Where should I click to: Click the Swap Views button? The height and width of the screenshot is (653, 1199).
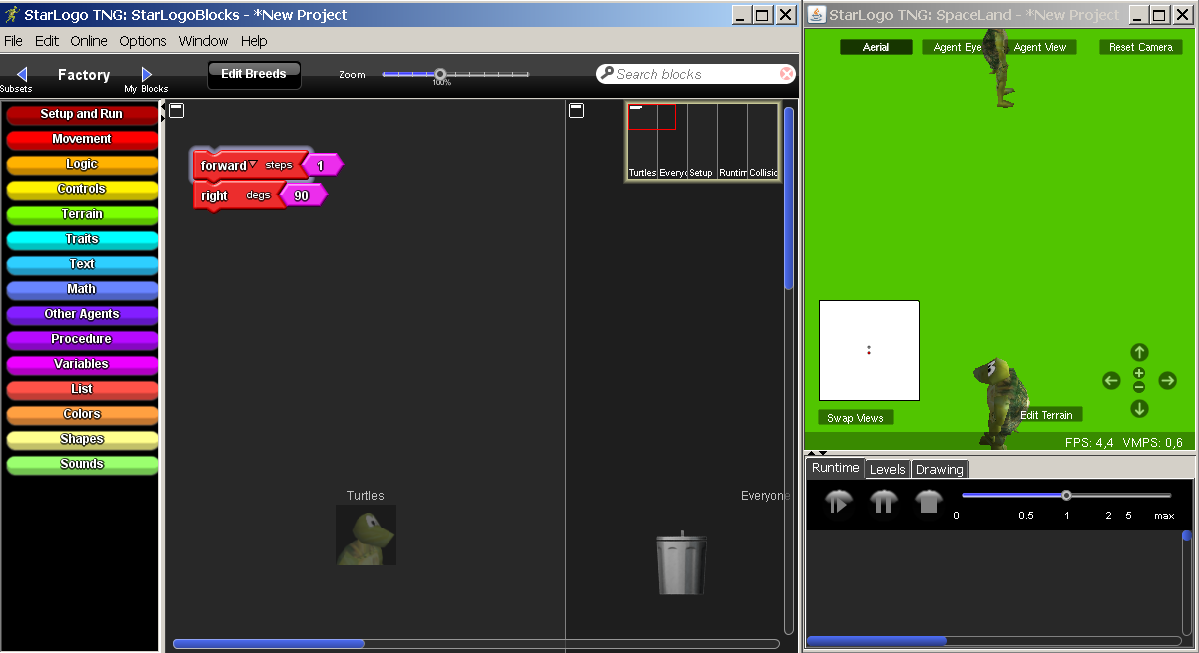[855, 418]
